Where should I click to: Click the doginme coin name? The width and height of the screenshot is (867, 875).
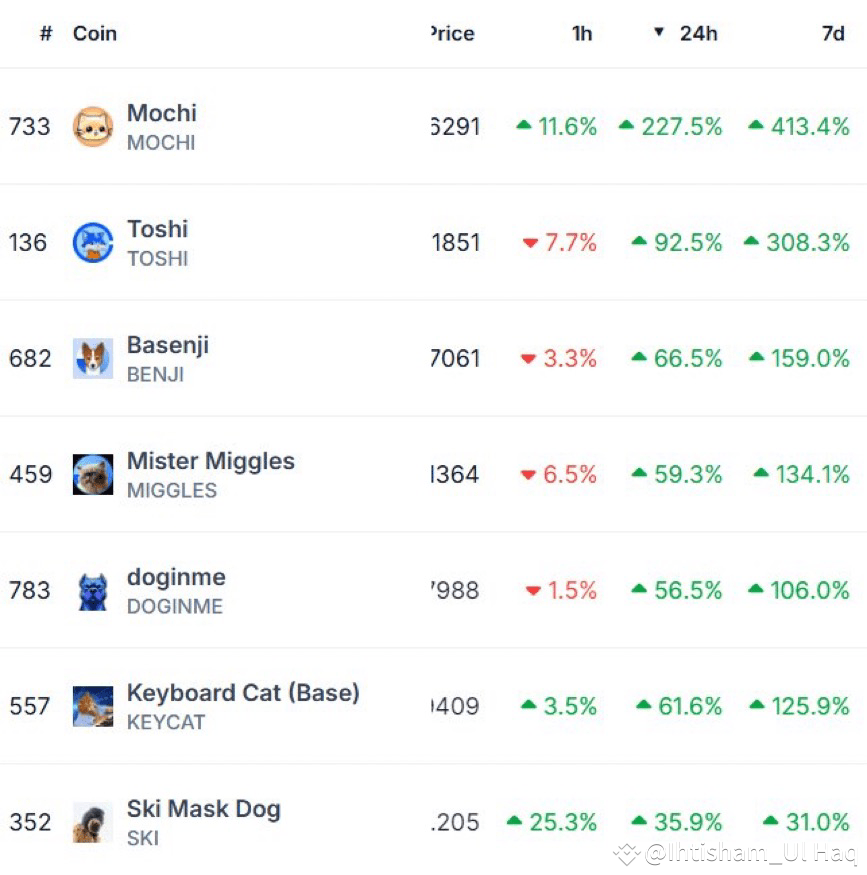click(x=176, y=577)
